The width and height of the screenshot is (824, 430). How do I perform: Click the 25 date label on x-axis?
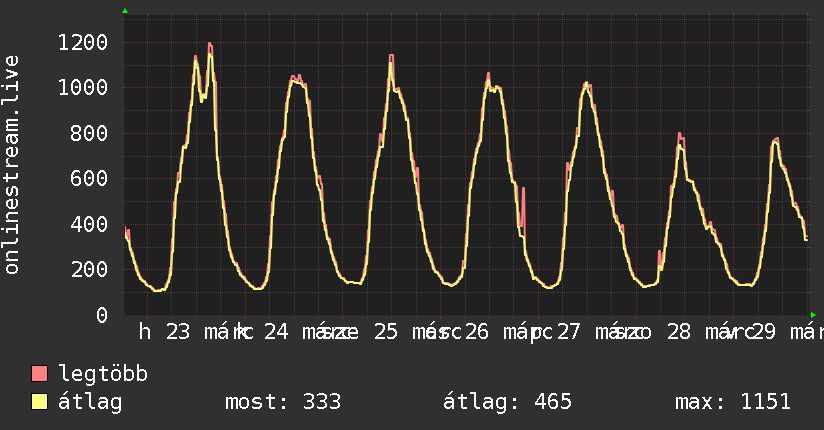click(x=386, y=332)
